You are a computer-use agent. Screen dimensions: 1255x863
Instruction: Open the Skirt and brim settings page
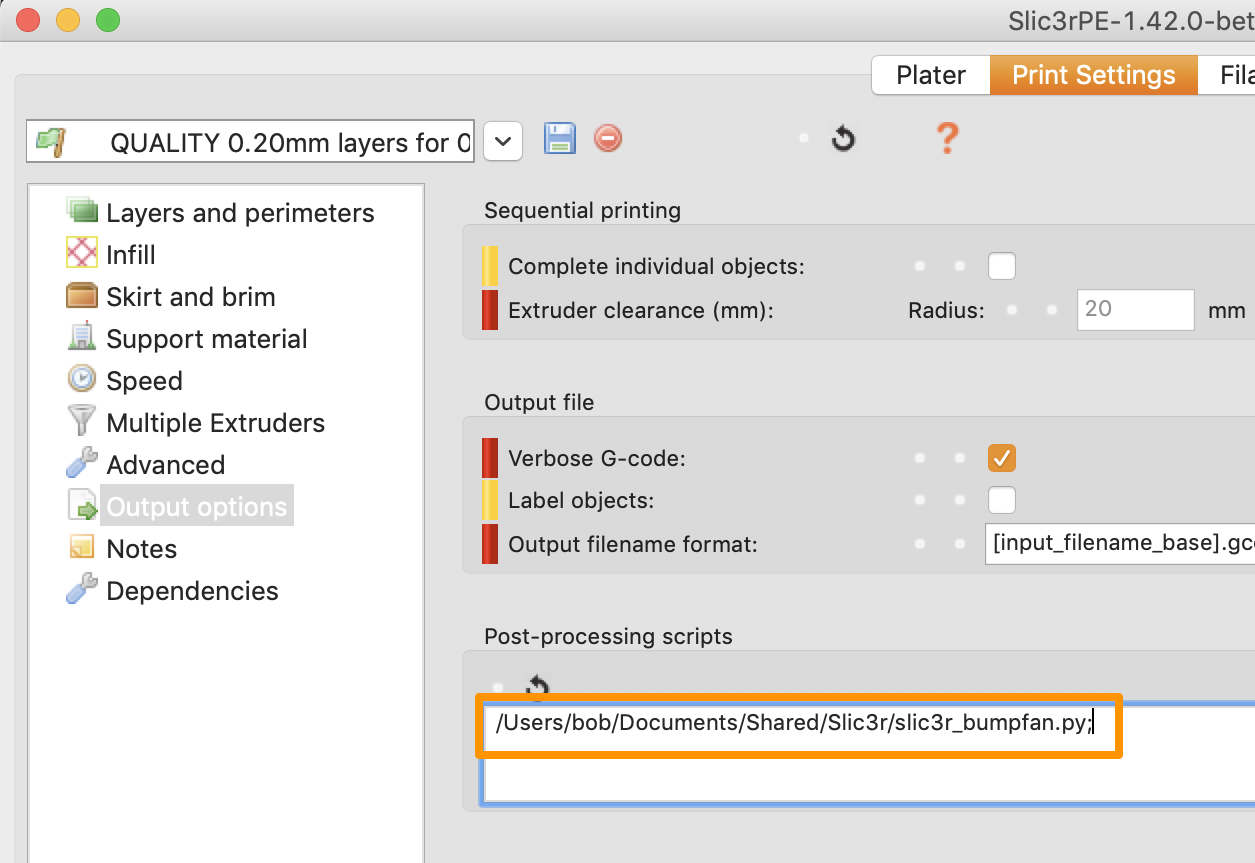click(190, 296)
